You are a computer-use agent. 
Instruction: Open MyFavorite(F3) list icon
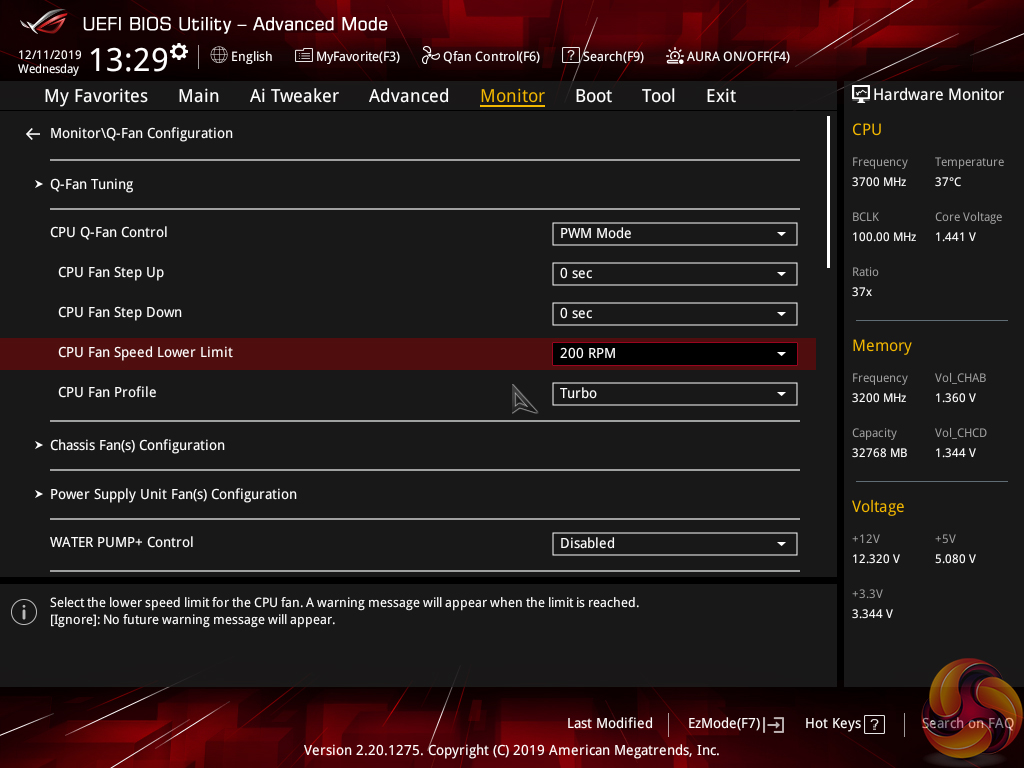[x=304, y=56]
